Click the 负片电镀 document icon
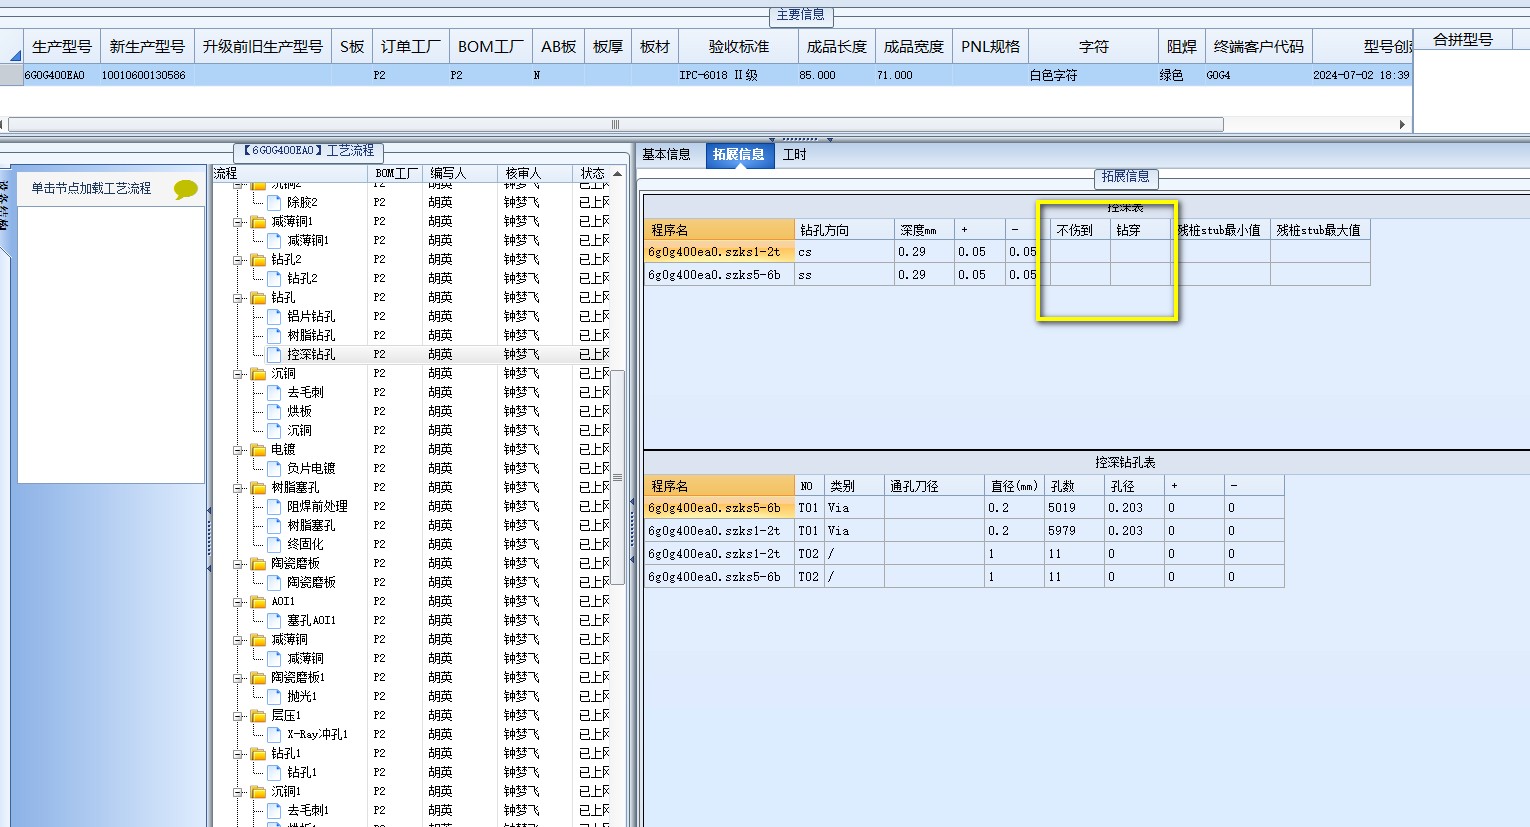The height and width of the screenshot is (827, 1530). pyautogui.click(x=274, y=469)
